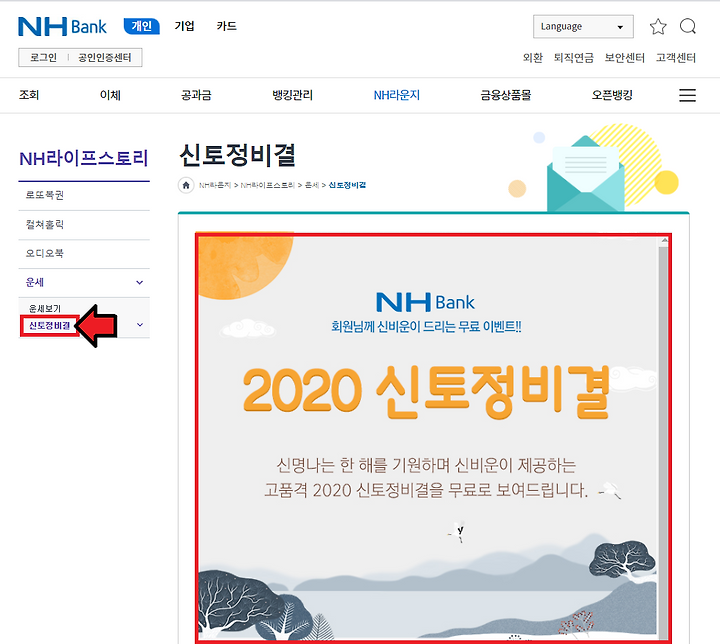Screen dimensions: 720x644
Task: Open the 오픈뱅킹 menu
Action: coord(612,95)
